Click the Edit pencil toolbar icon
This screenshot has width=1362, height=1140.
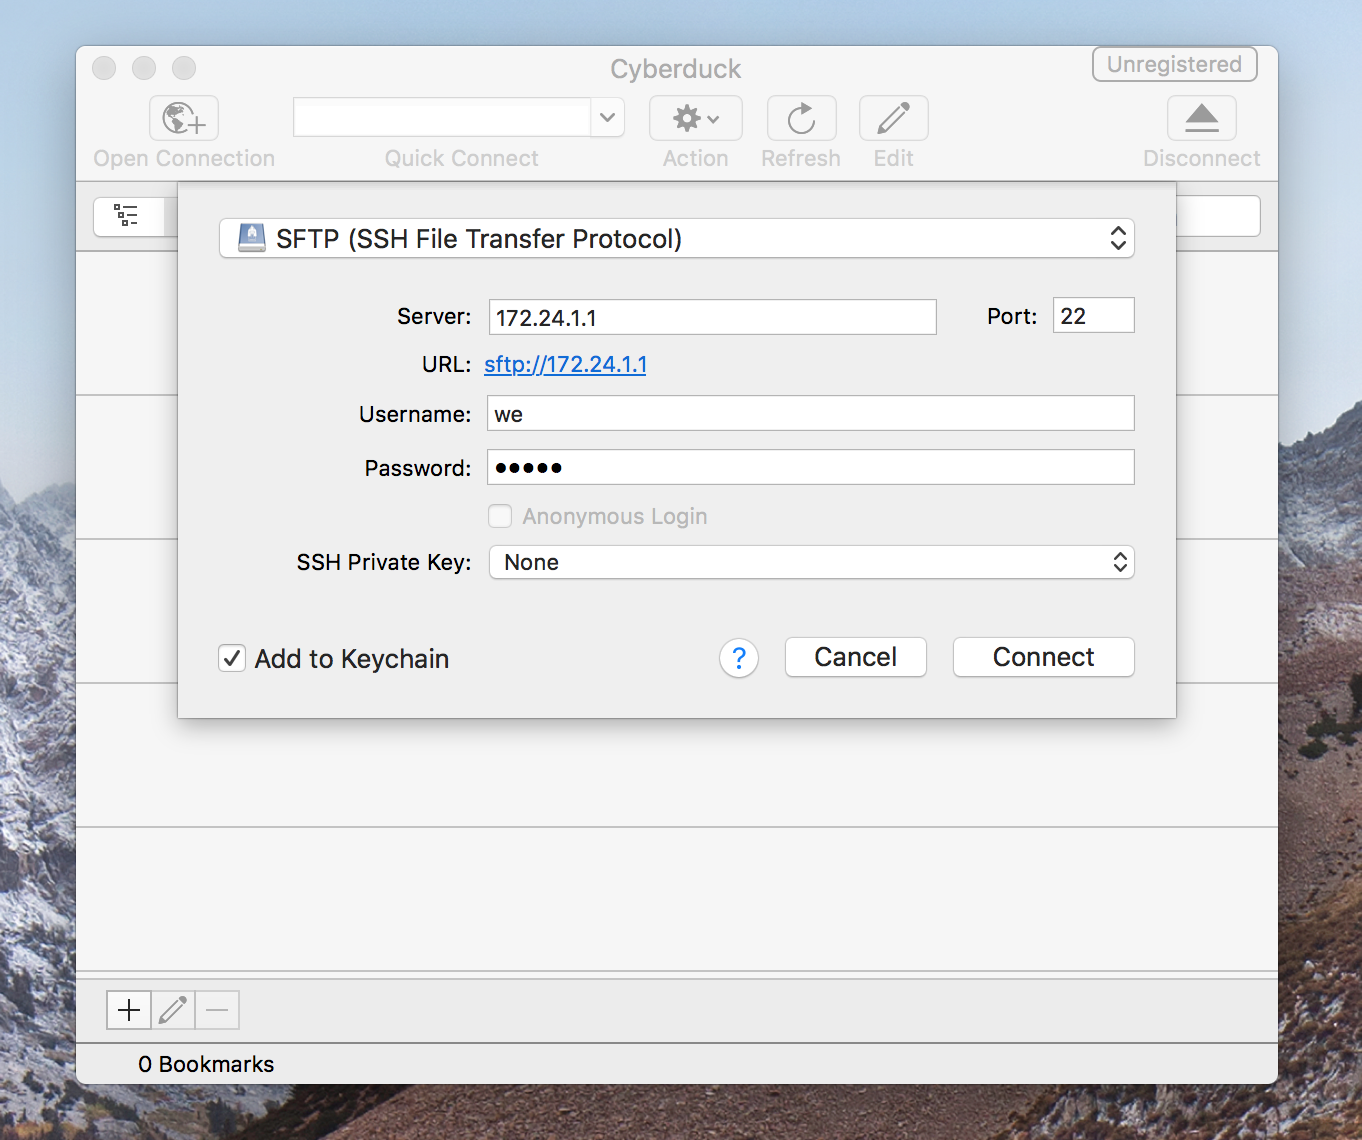[894, 119]
